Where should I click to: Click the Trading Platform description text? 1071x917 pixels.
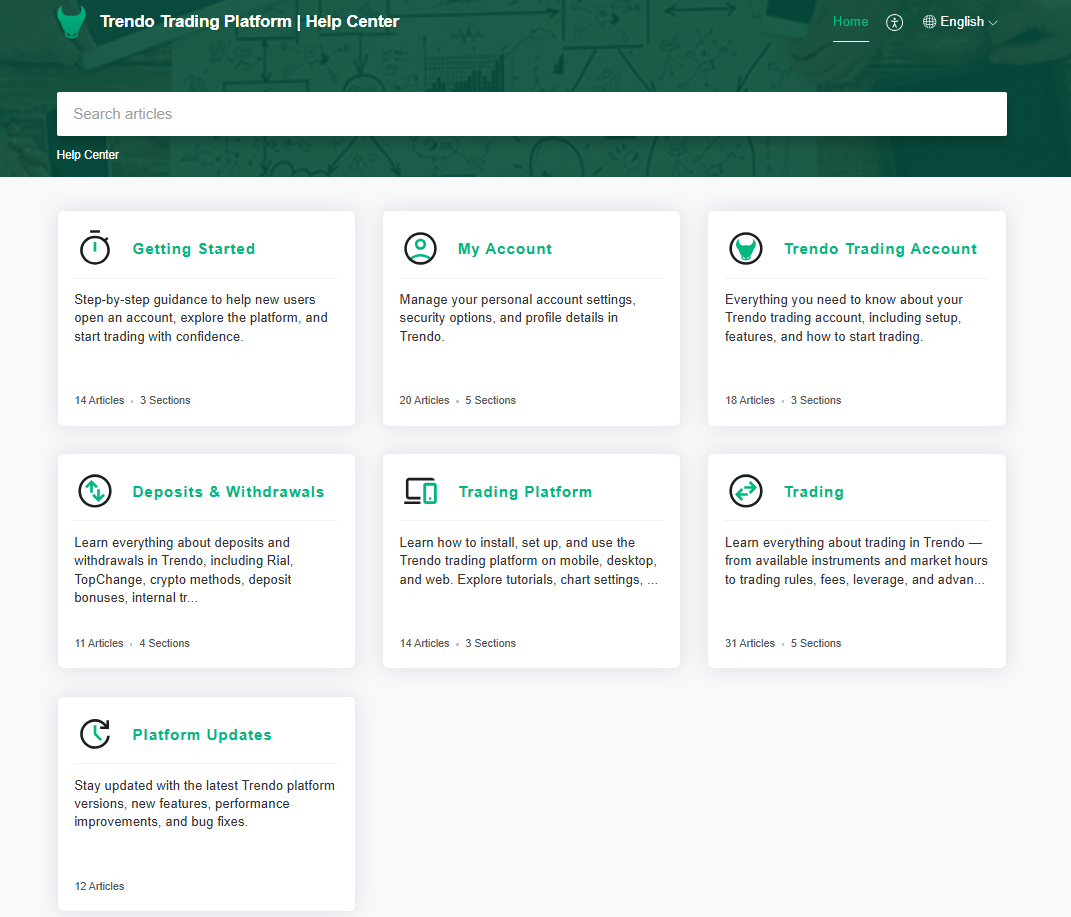coord(529,561)
